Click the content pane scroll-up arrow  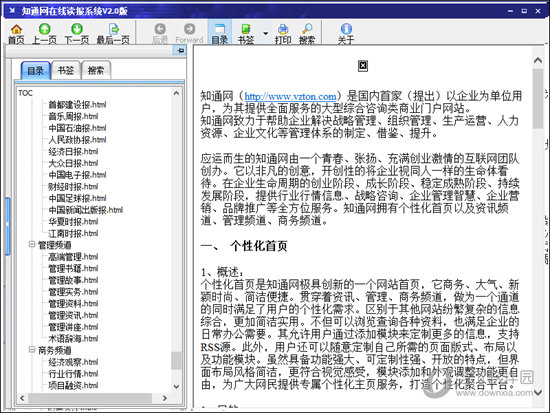coord(538,60)
